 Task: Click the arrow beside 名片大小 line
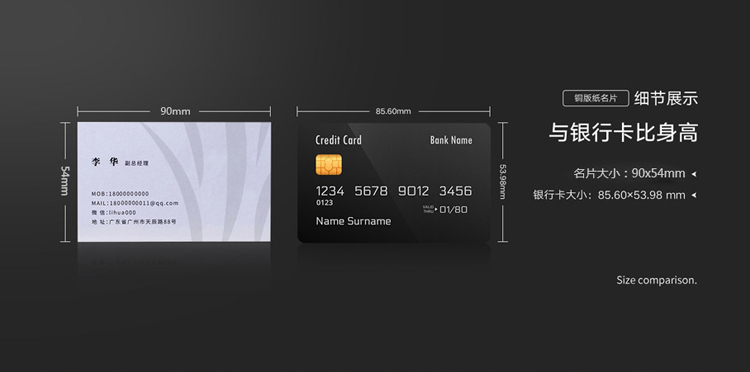[694, 174]
